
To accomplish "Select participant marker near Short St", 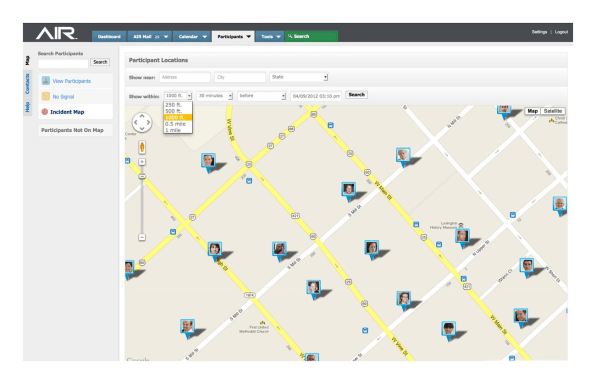I will click(527, 267).
